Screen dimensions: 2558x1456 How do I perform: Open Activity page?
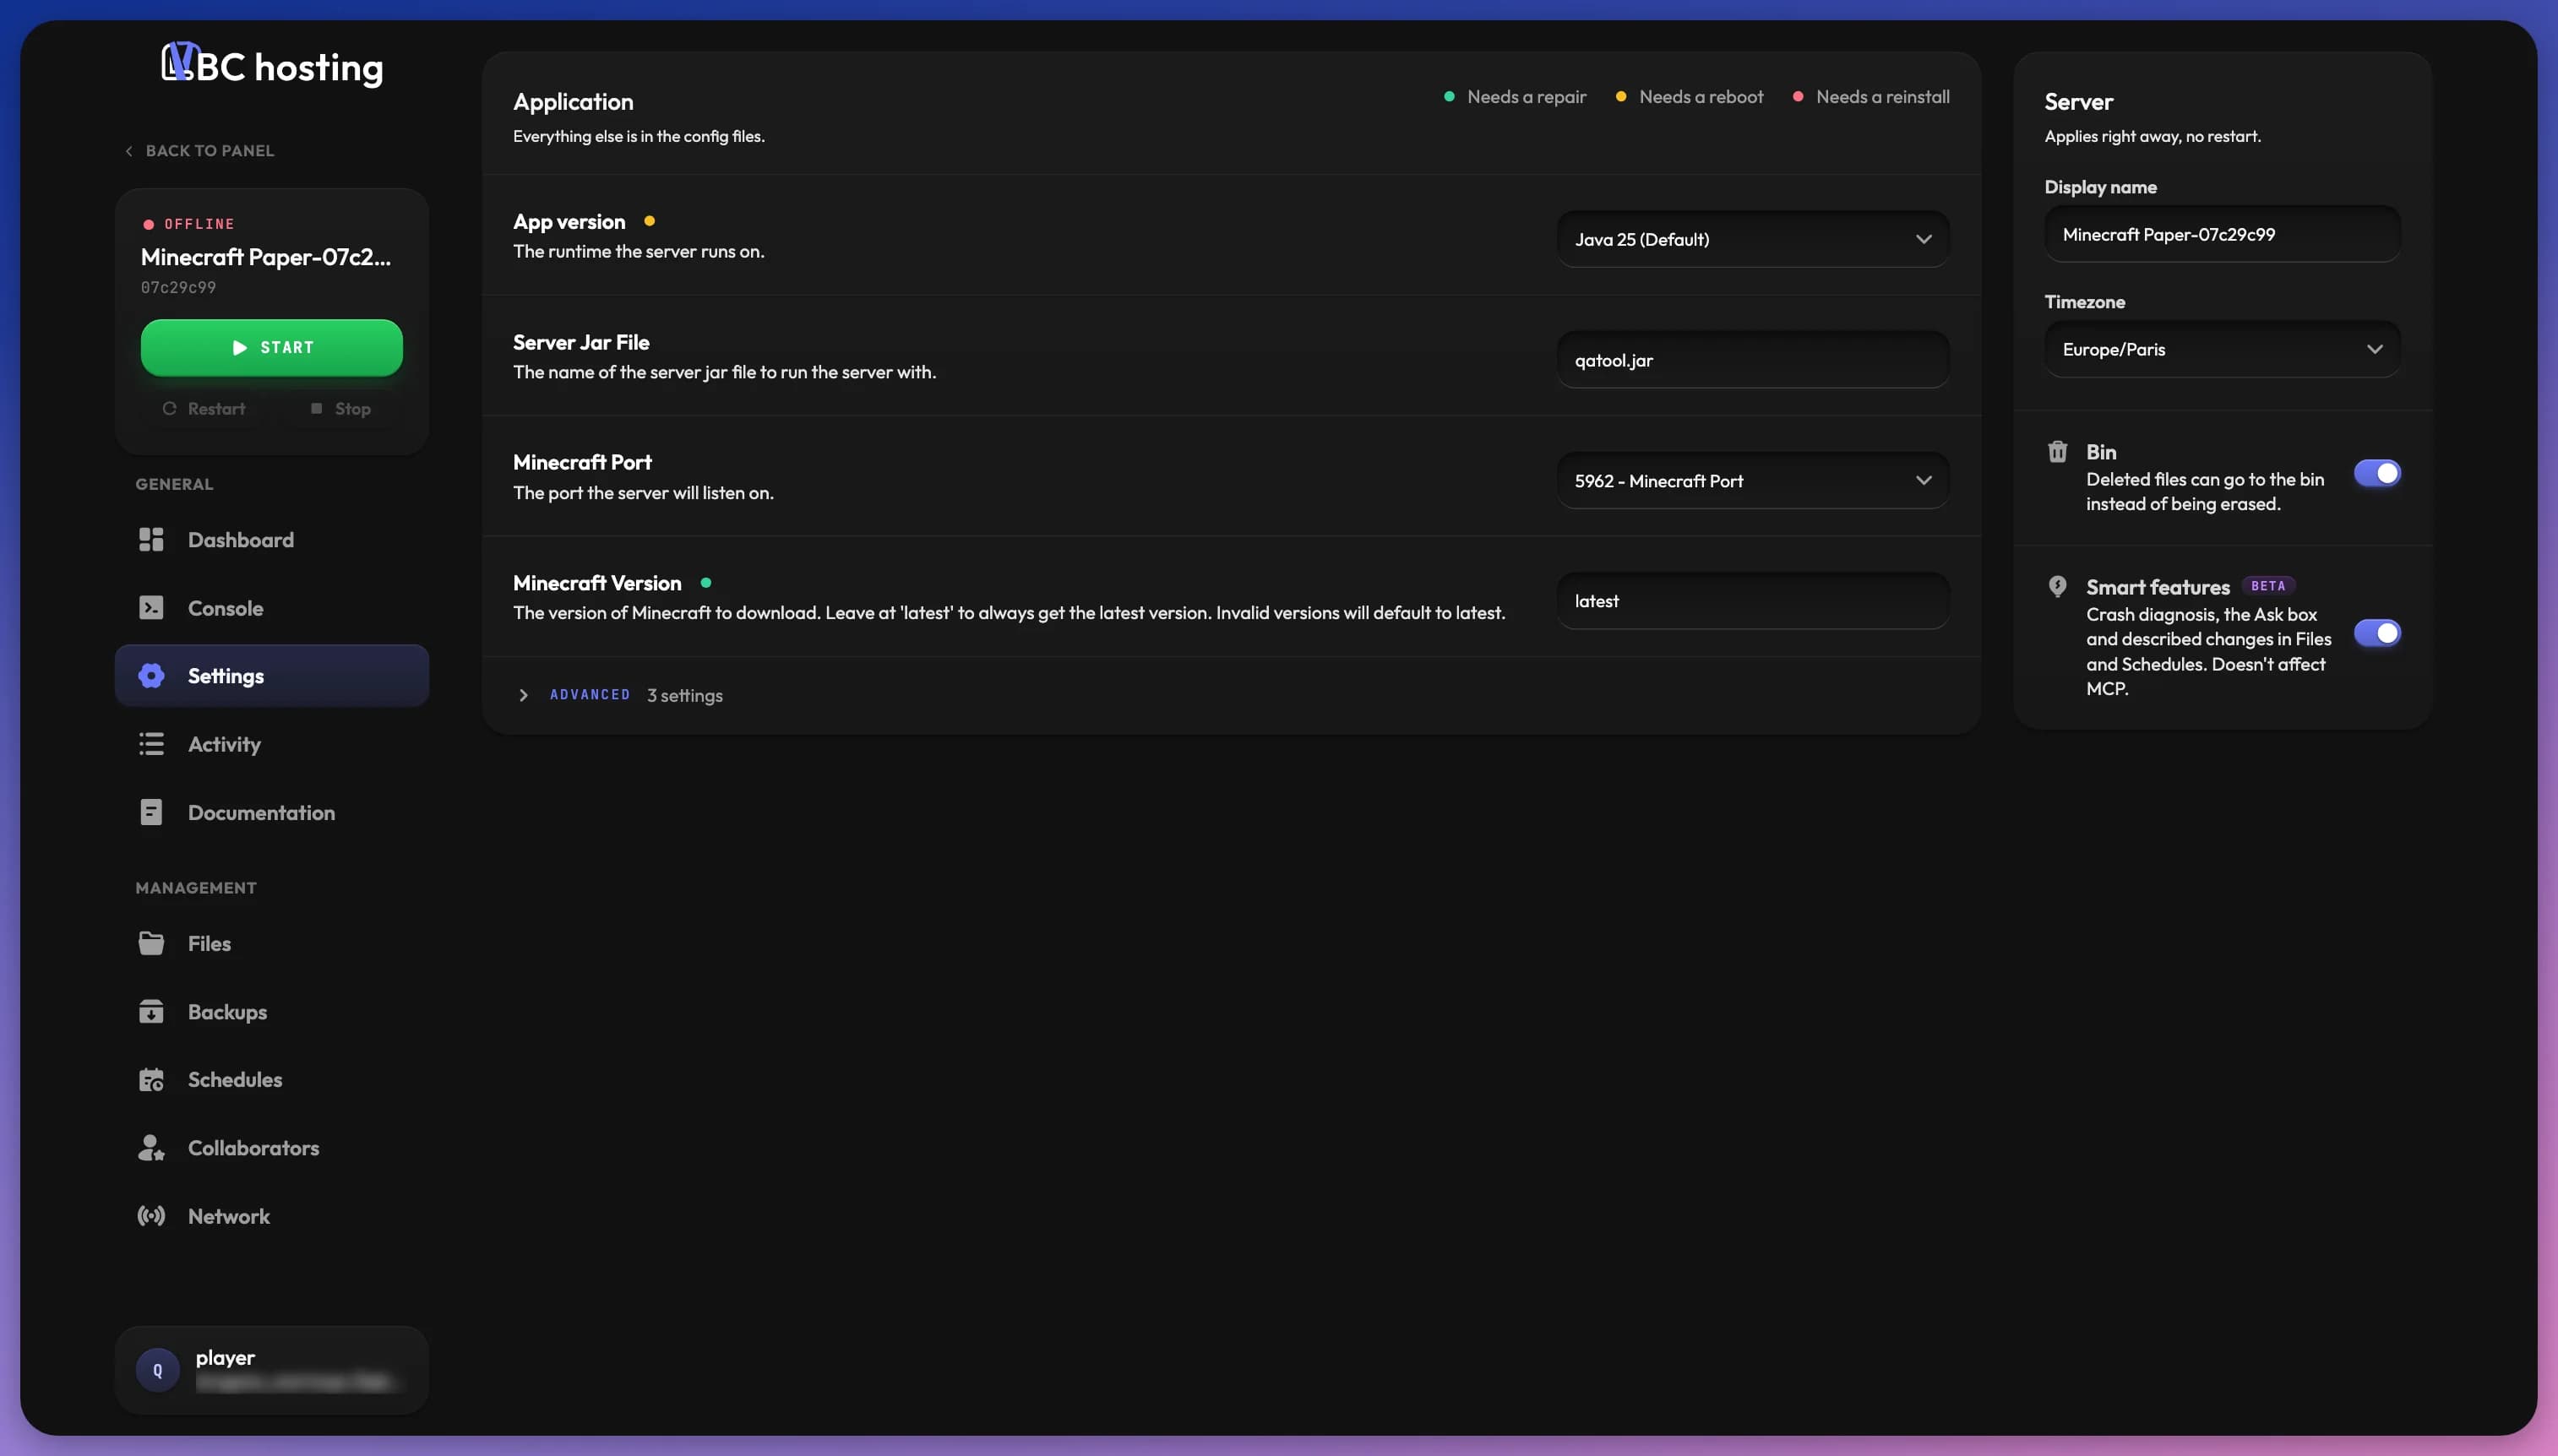(272, 744)
